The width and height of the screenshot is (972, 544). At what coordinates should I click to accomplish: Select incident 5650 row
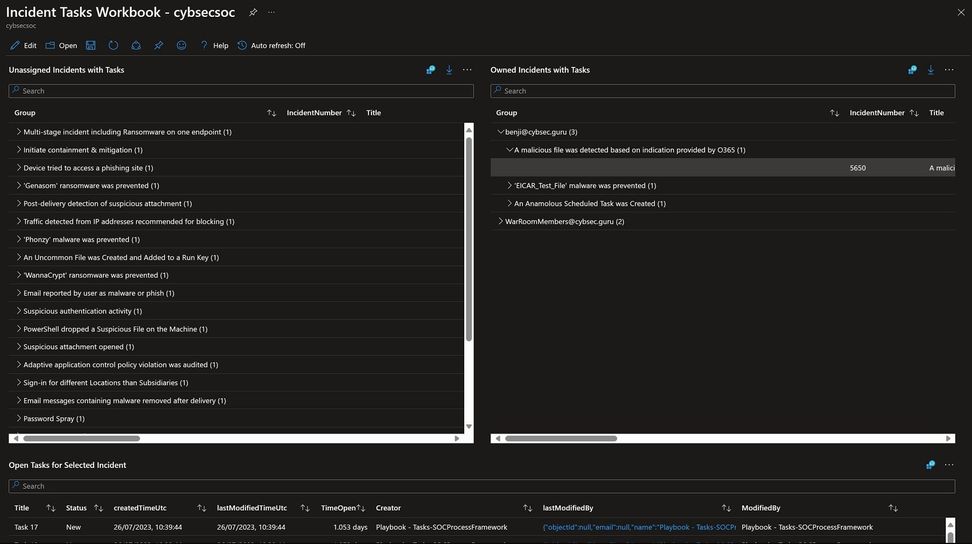(x=723, y=167)
